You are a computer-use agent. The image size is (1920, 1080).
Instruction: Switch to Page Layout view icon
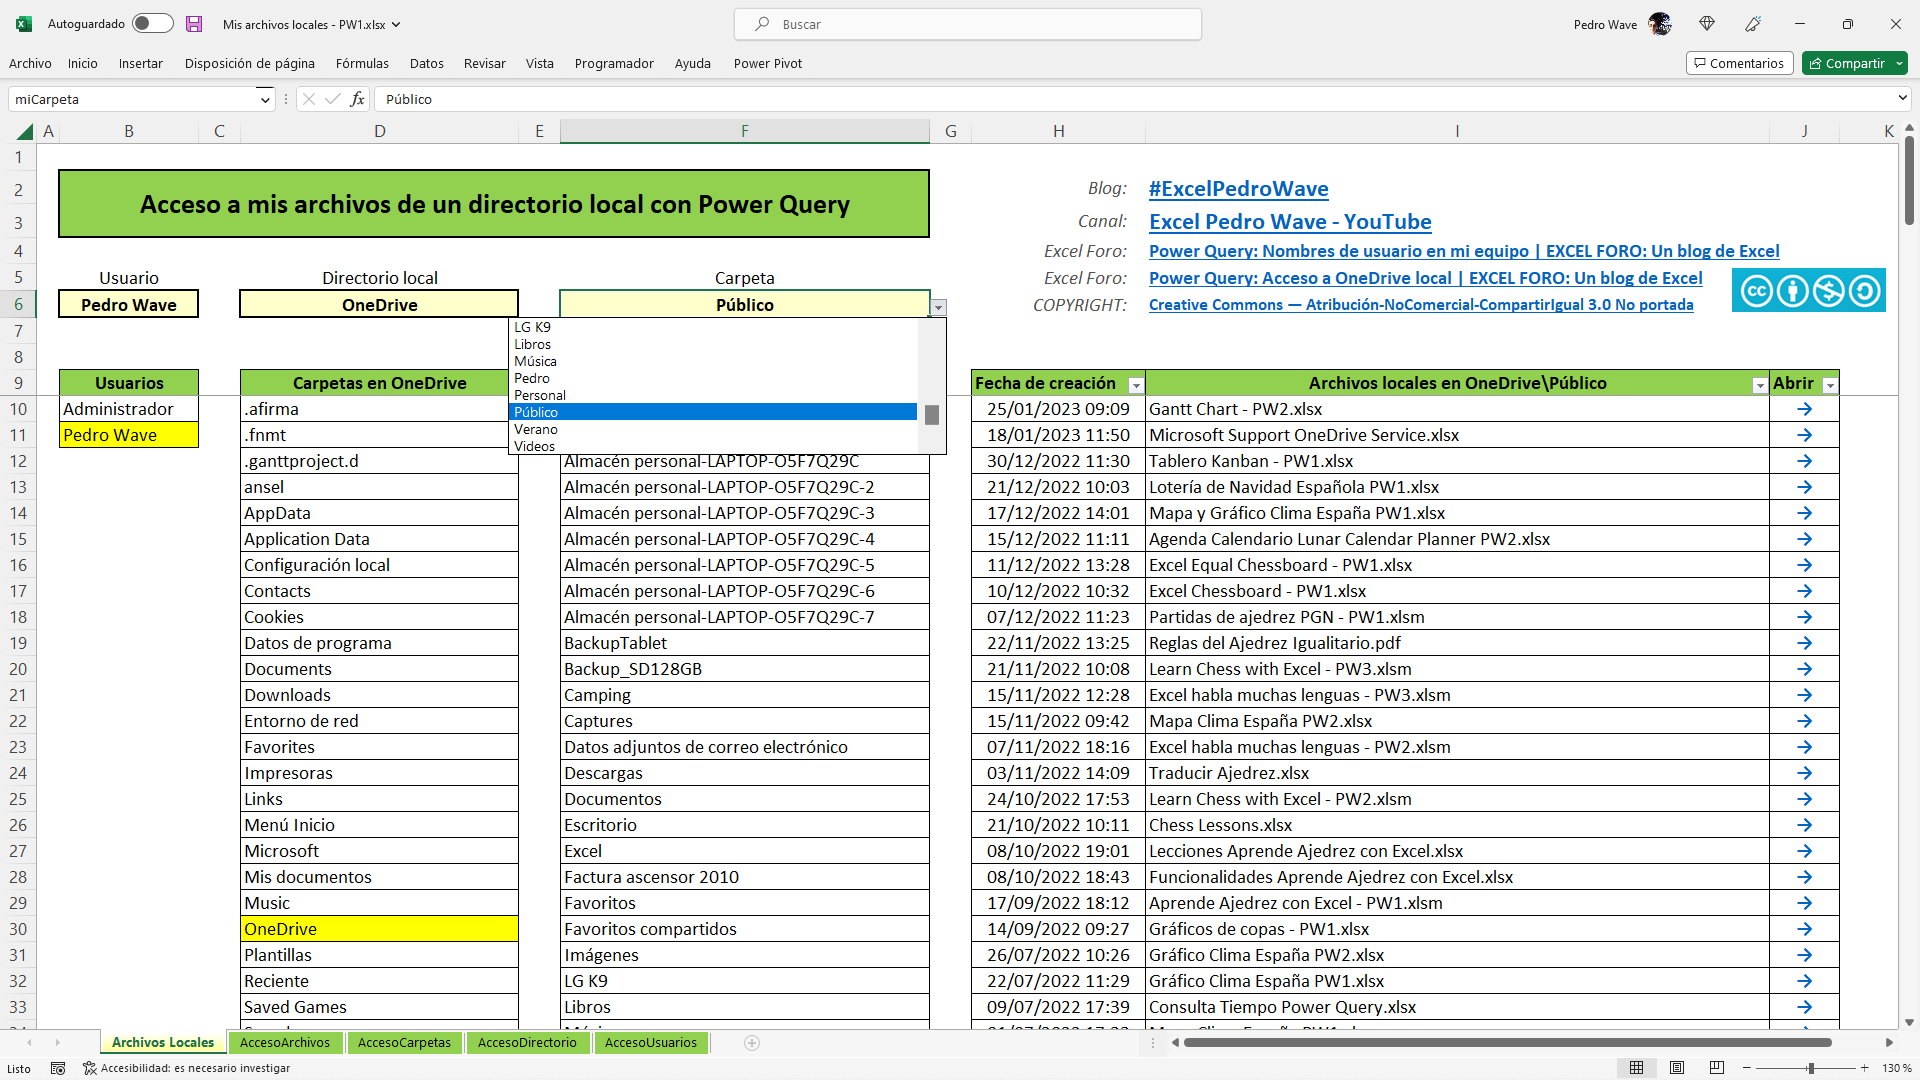(x=1677, y=1068)
